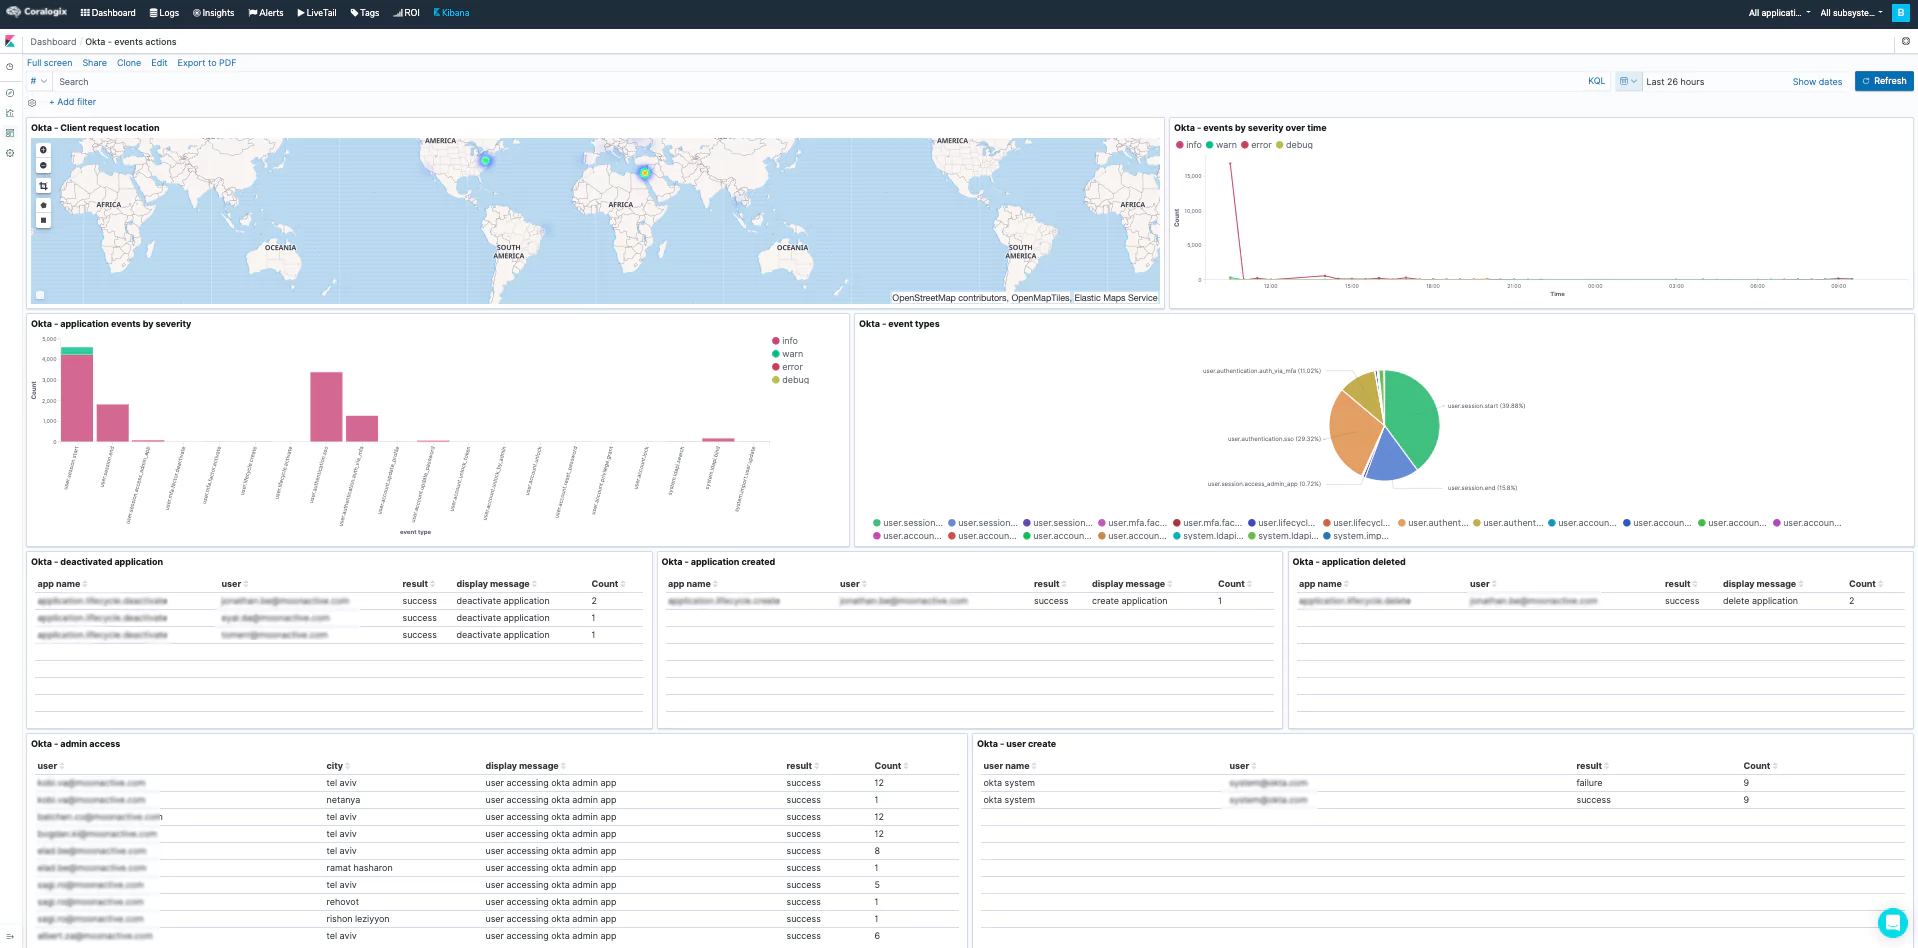Viewport: 1918px width, 948px height.
Task: Toggle debug in application events by severity legend
Action: (790, 380)
